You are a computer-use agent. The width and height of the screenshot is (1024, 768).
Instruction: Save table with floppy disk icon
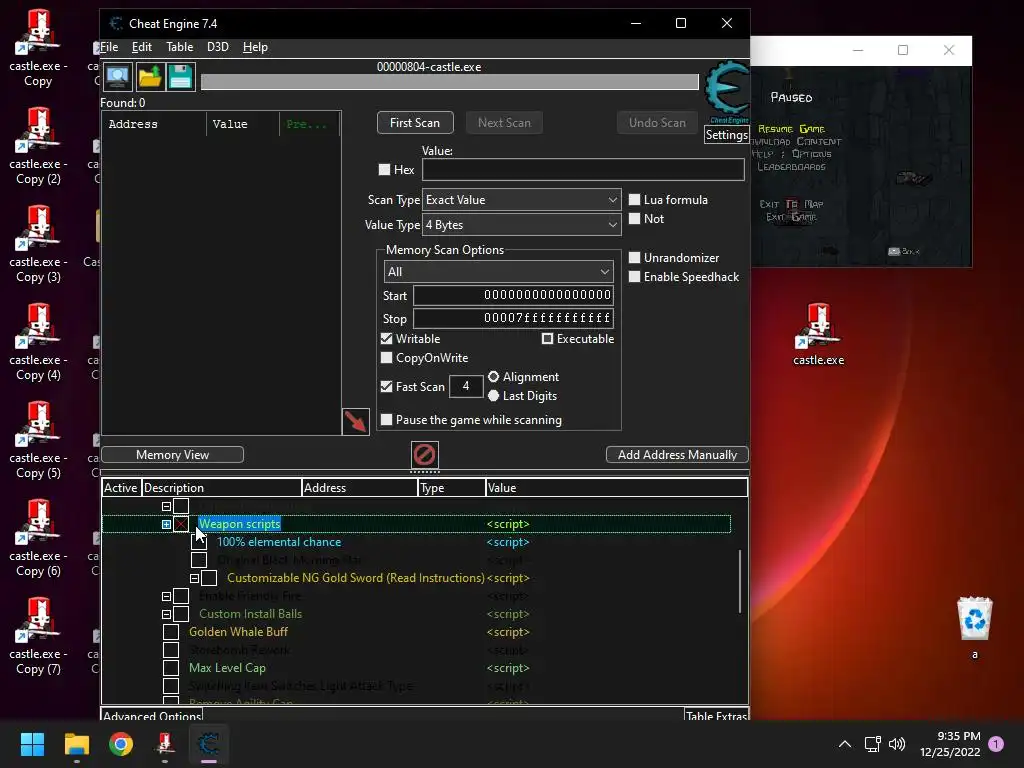pyautogui.click(x=180, y=77)
